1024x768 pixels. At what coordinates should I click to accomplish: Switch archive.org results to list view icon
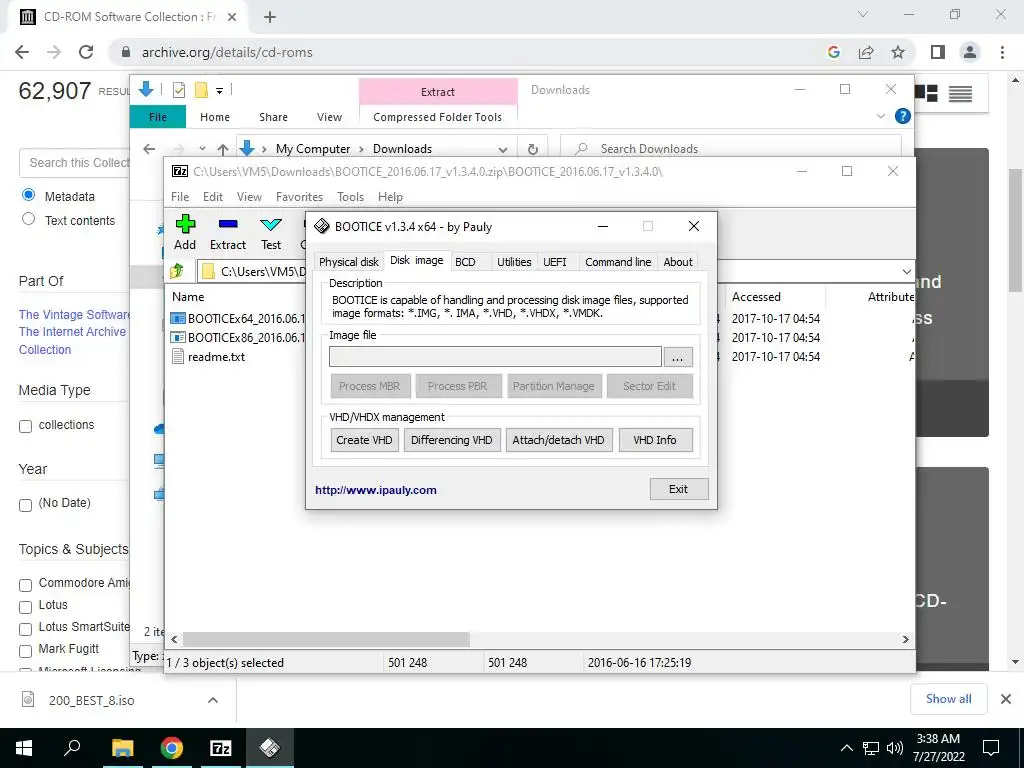960,94
